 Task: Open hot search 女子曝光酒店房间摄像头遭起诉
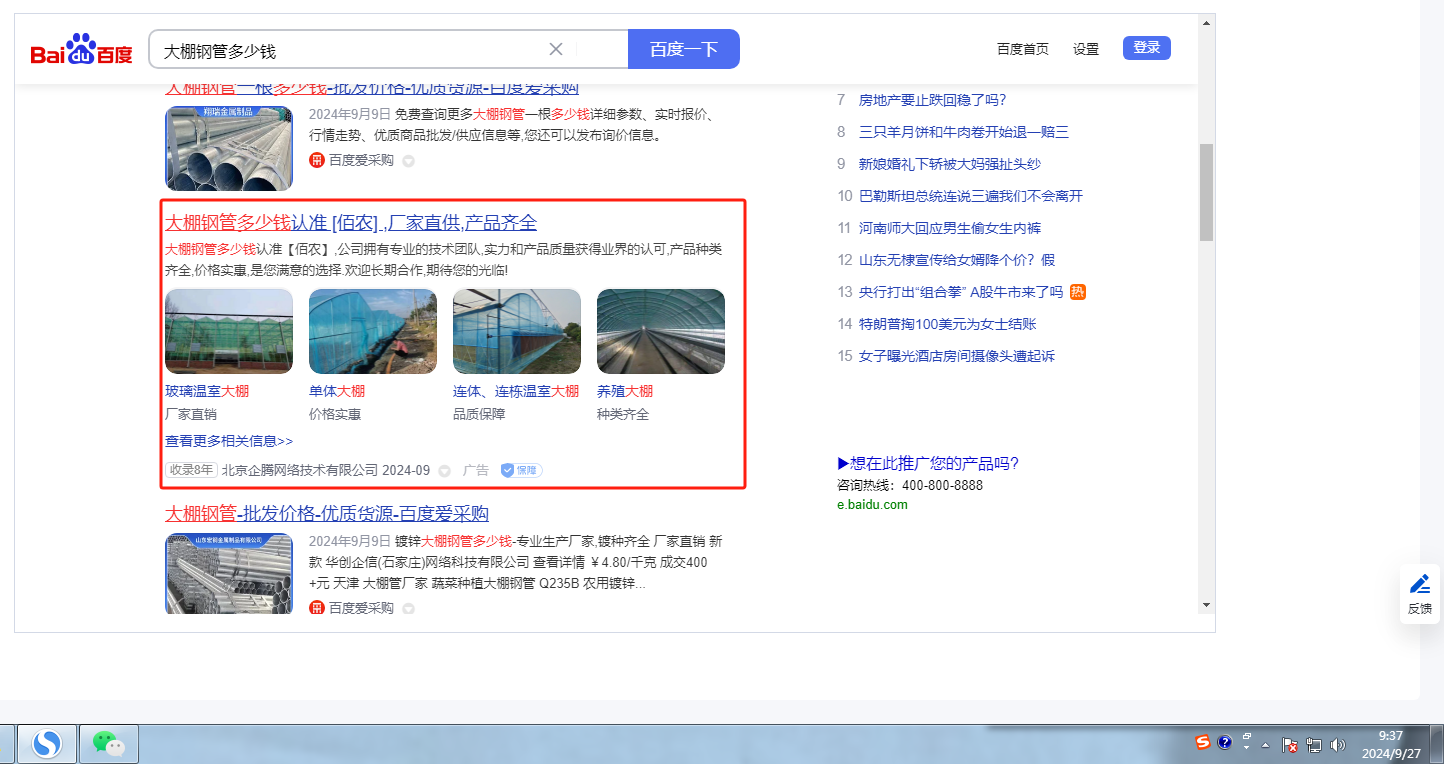957,356
